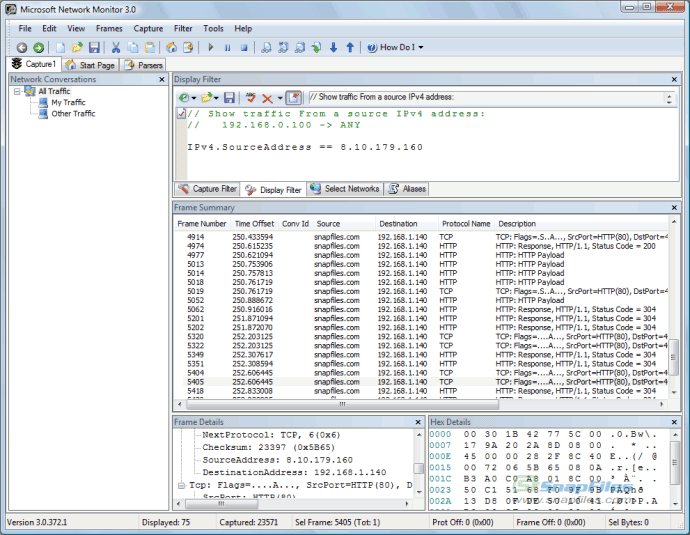Switch to the Capture1 tab
This screenshot has height=535, width=690.
[x=34, y=64]
